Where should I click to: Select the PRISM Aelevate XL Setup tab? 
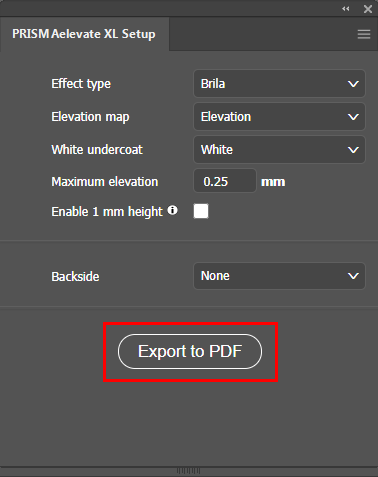coord(84,34)
